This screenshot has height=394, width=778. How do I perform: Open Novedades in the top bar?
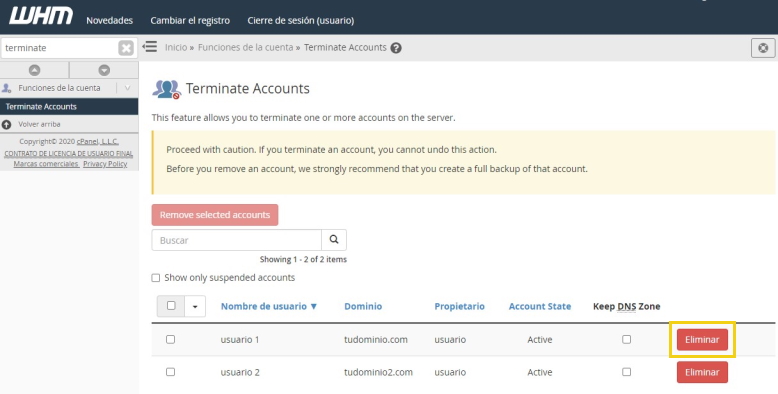click(x=110, y=21)
